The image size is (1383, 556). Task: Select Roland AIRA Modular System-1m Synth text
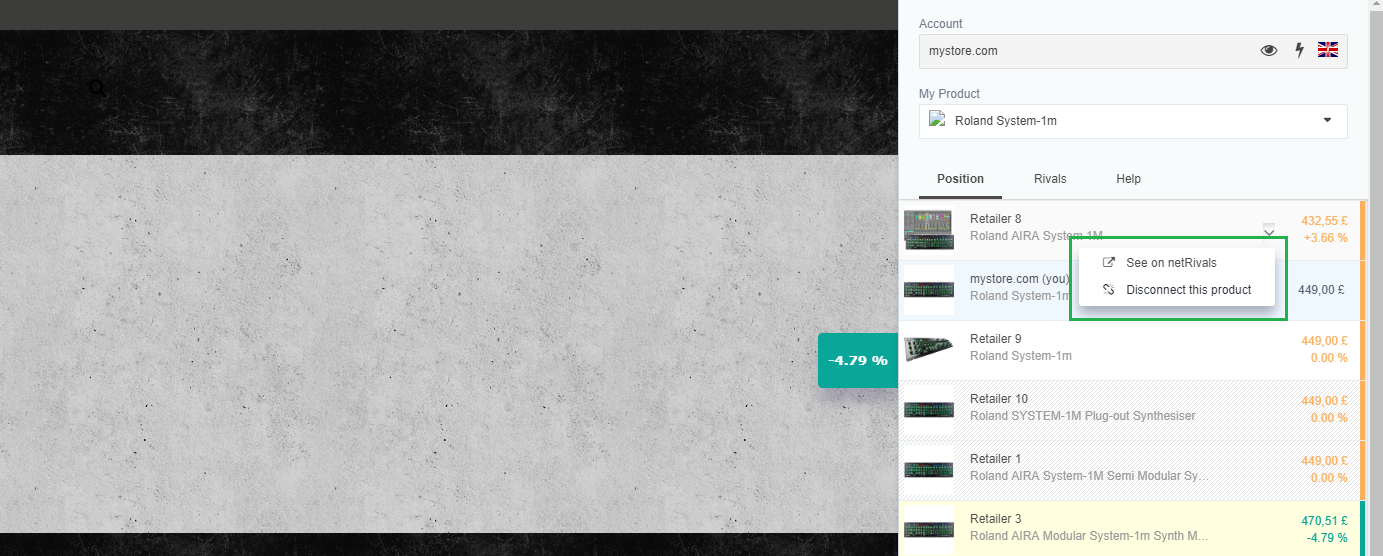click(1090, 536)
